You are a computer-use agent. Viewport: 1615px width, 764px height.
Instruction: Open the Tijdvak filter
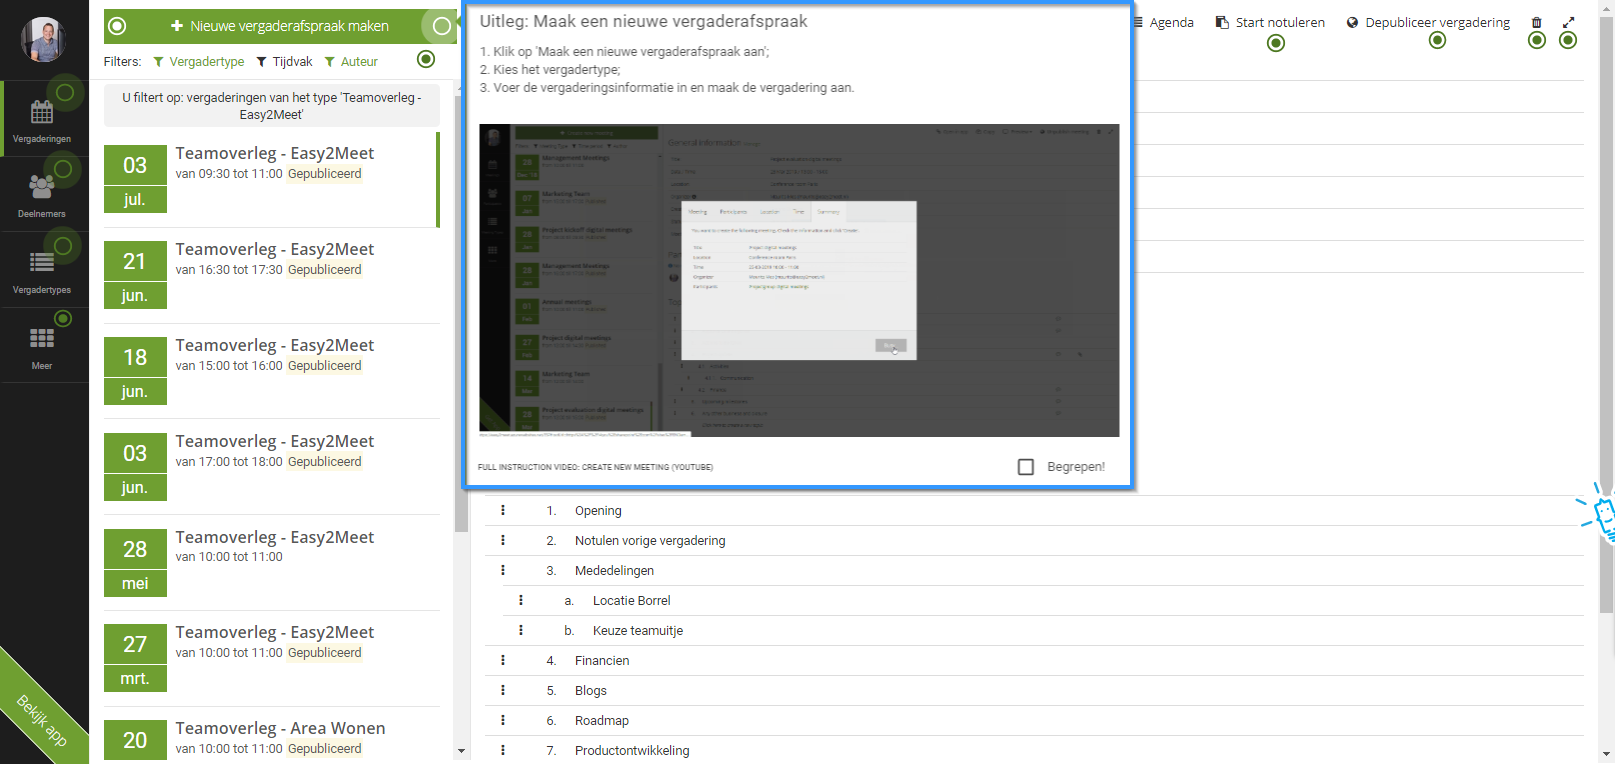tap(285, 62)
